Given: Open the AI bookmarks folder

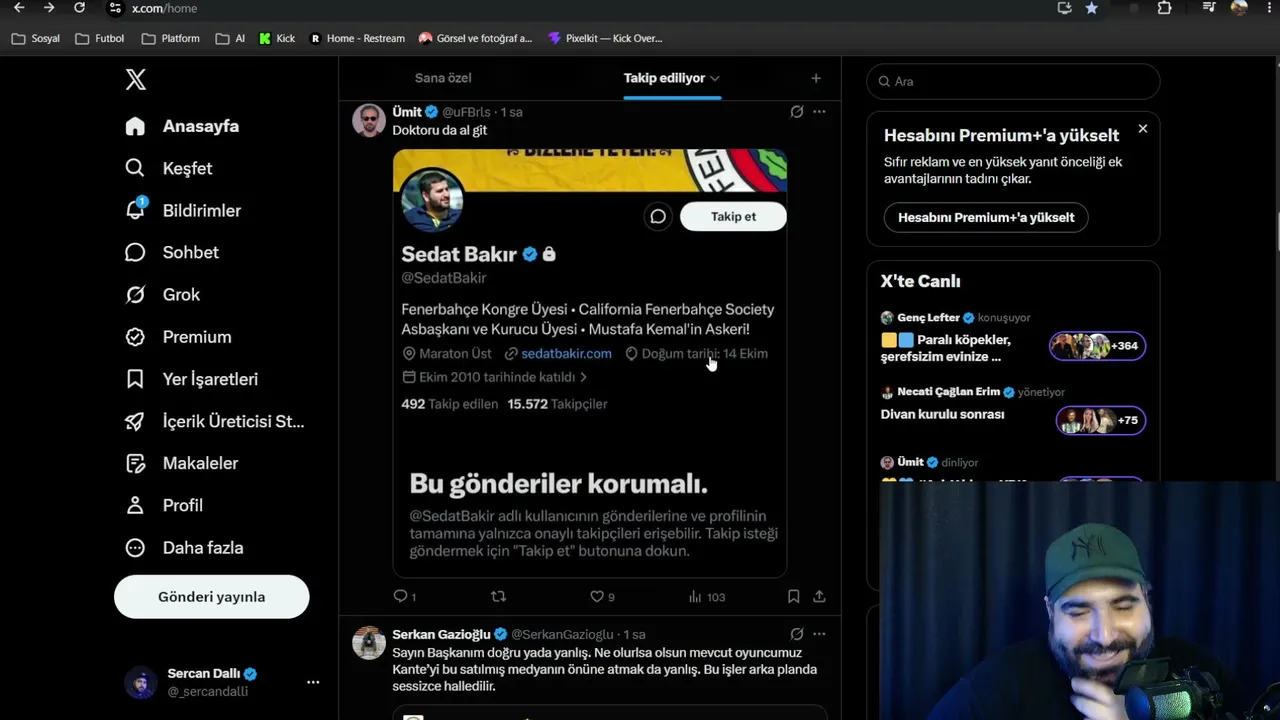Looking at the screenshot, I should [x=229, y=39].
